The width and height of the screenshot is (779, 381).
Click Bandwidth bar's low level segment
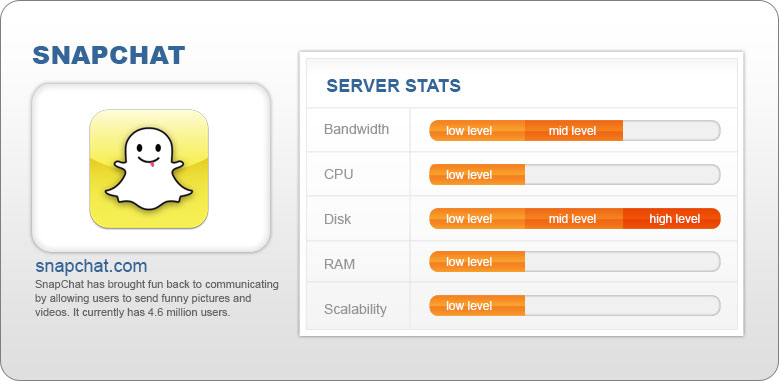(x=477, y=131)
